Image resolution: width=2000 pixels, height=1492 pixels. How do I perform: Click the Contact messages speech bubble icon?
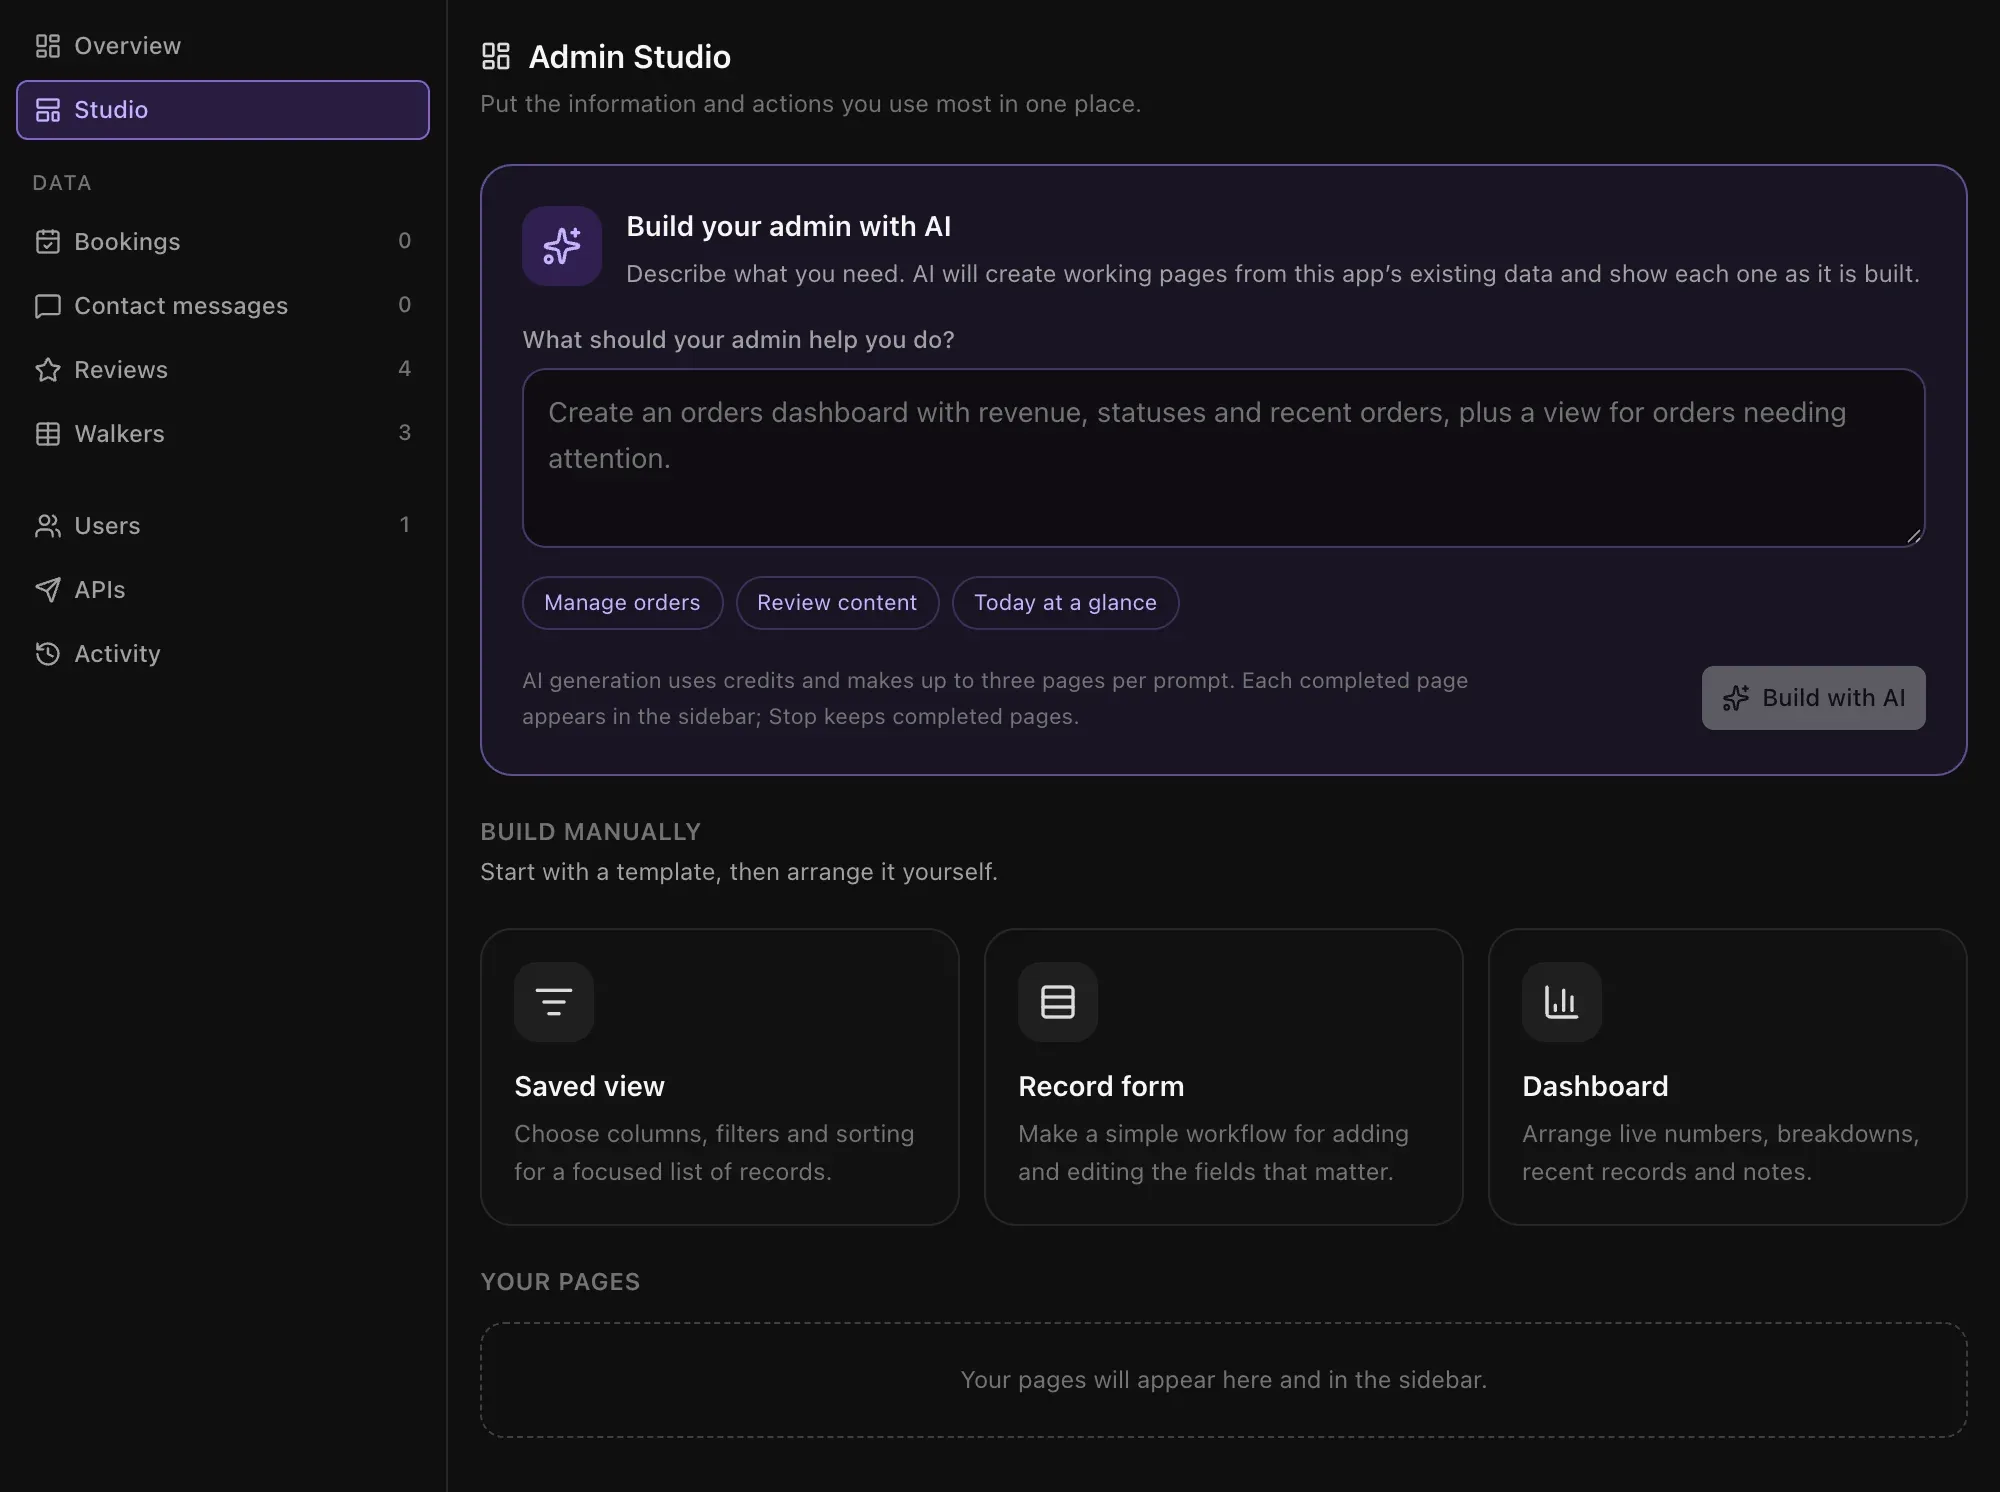tap(47, 306)
